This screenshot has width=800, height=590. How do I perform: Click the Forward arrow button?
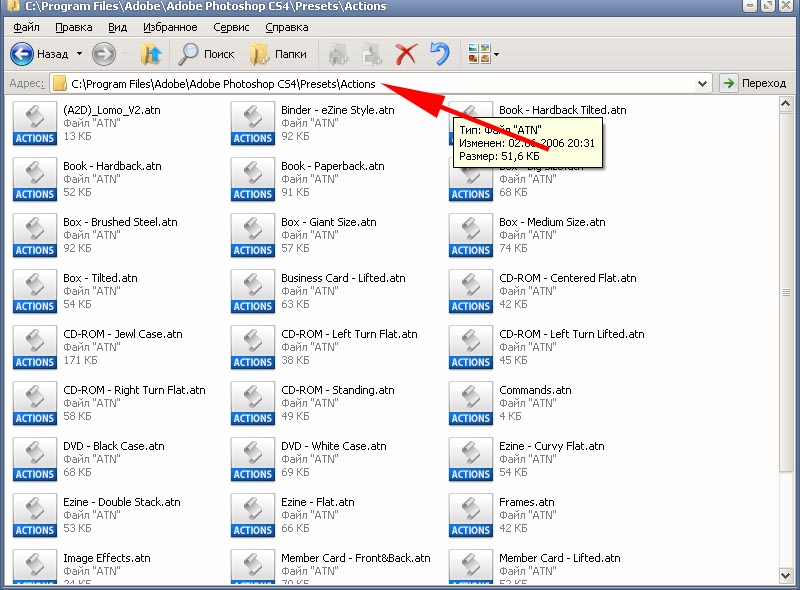pyautogui.click(x=104, y=54)
